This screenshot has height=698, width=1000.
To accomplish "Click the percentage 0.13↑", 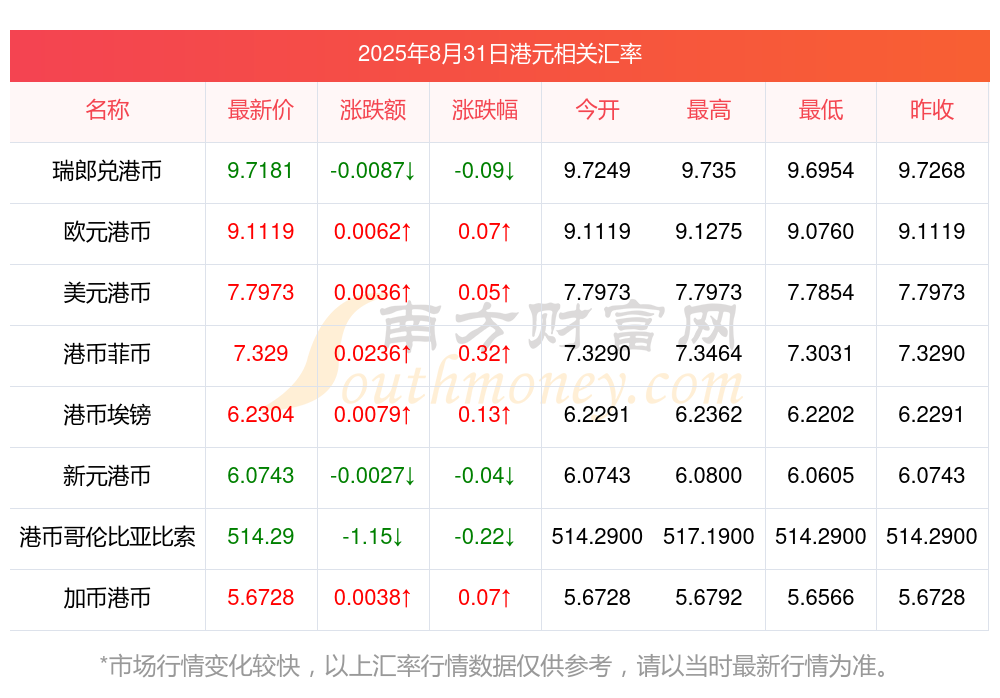I will [485, 414].
